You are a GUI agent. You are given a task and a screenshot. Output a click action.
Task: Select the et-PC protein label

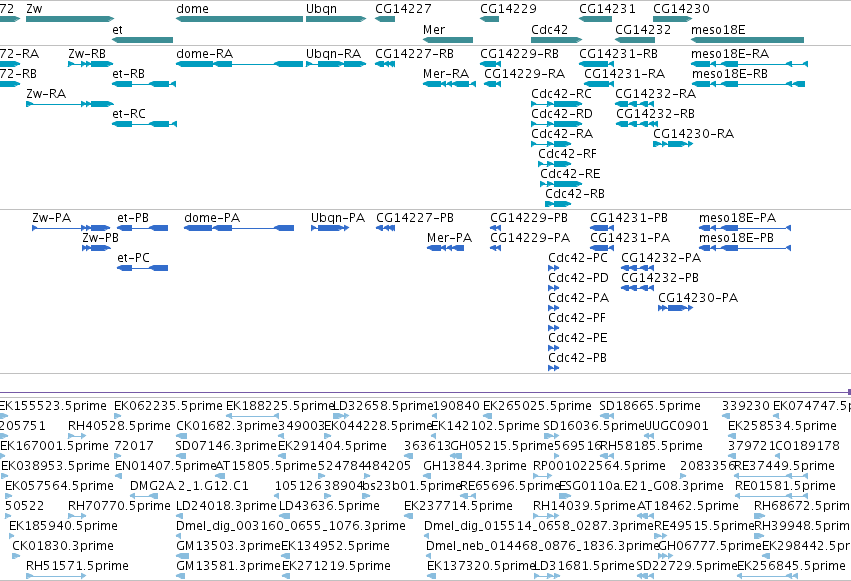[133, 258]
